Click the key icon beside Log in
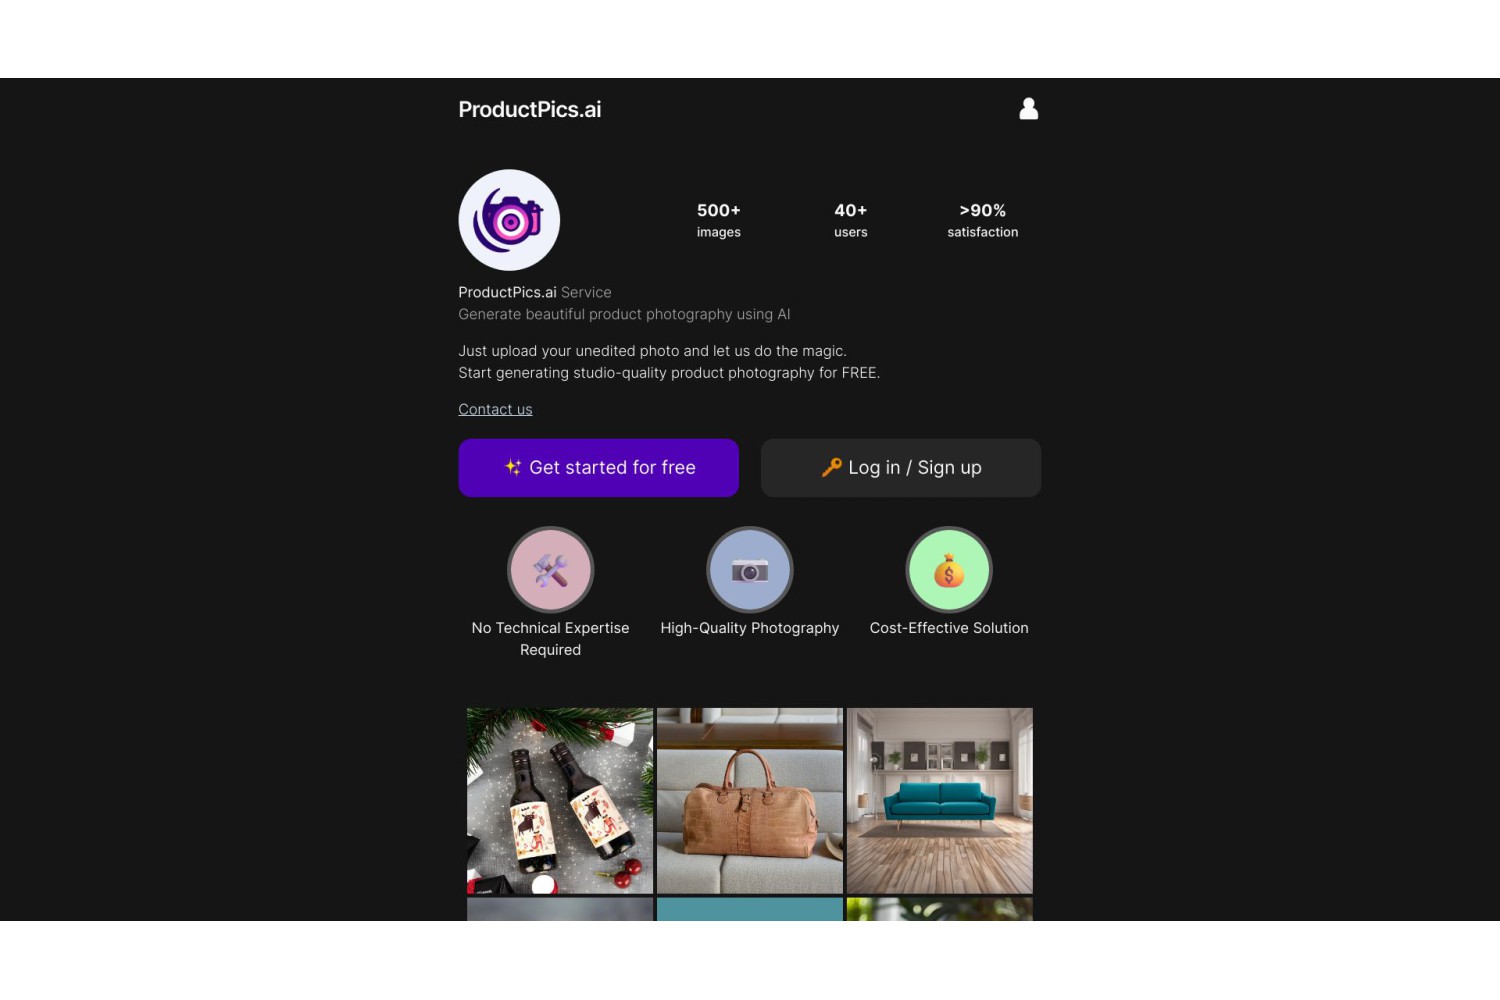Viewport: 1500px width, 1000px height. coord(831,467)
